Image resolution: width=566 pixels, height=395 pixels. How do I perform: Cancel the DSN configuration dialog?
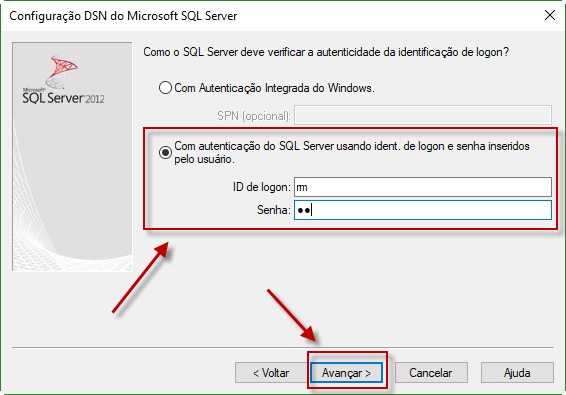point(431,373)
